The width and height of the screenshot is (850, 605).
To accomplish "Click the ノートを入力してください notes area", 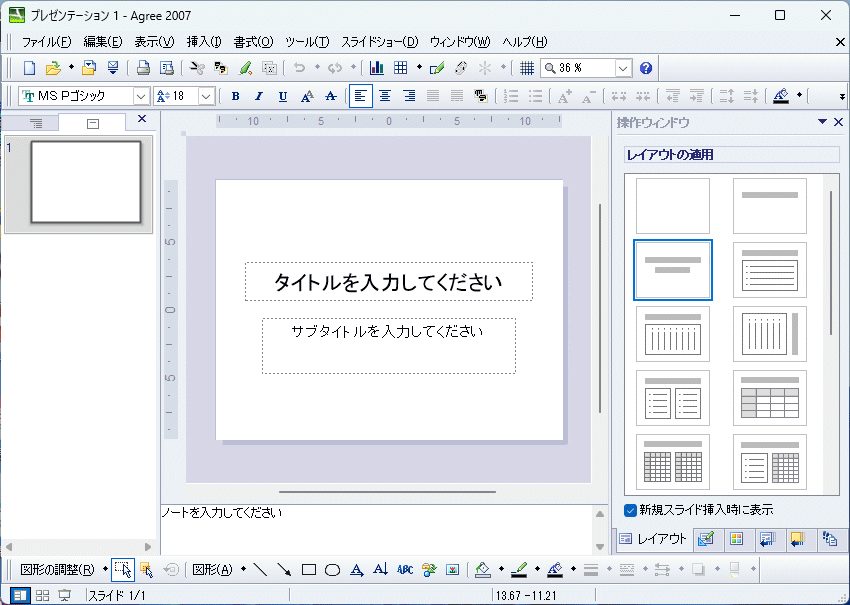I will (x=378, y=529).
